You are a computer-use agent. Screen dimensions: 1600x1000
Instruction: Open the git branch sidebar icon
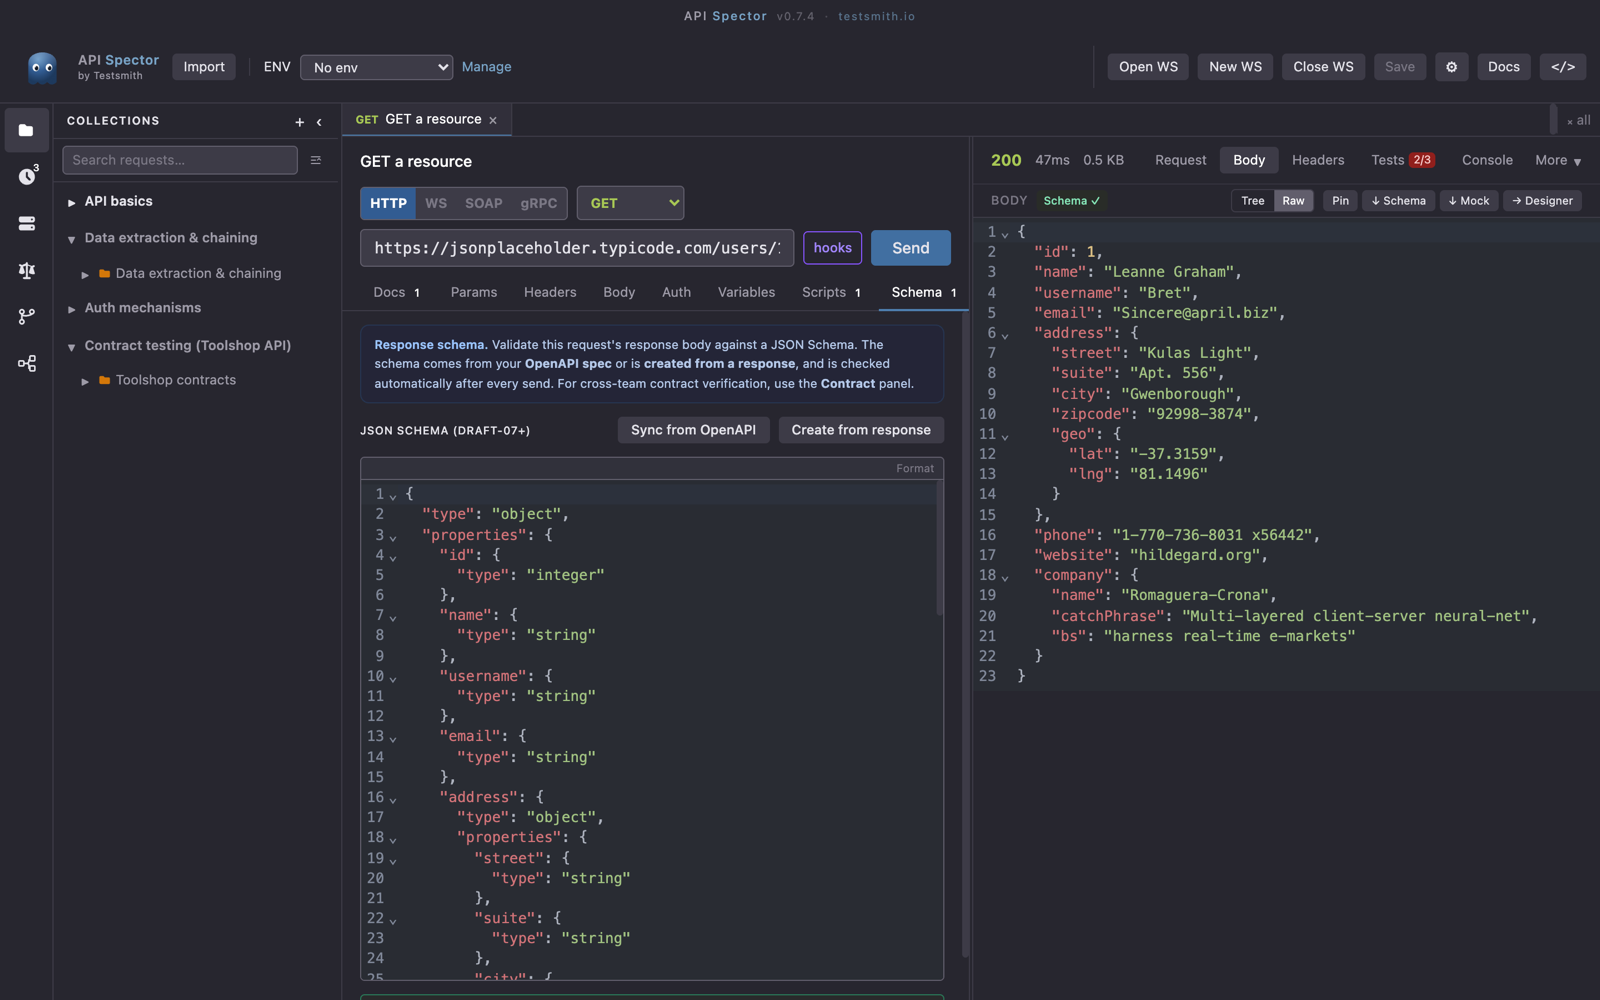(x=26, y=317)
